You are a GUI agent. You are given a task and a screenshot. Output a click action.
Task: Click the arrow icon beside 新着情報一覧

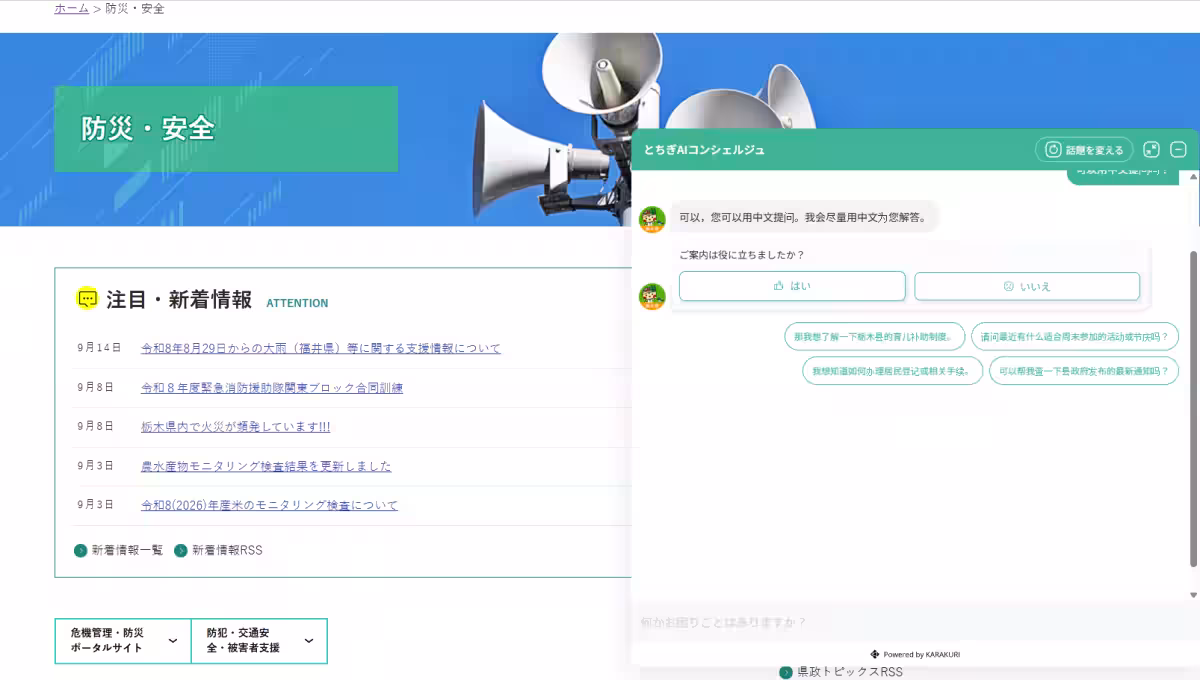pyautogui.click(x=81, y=550)
